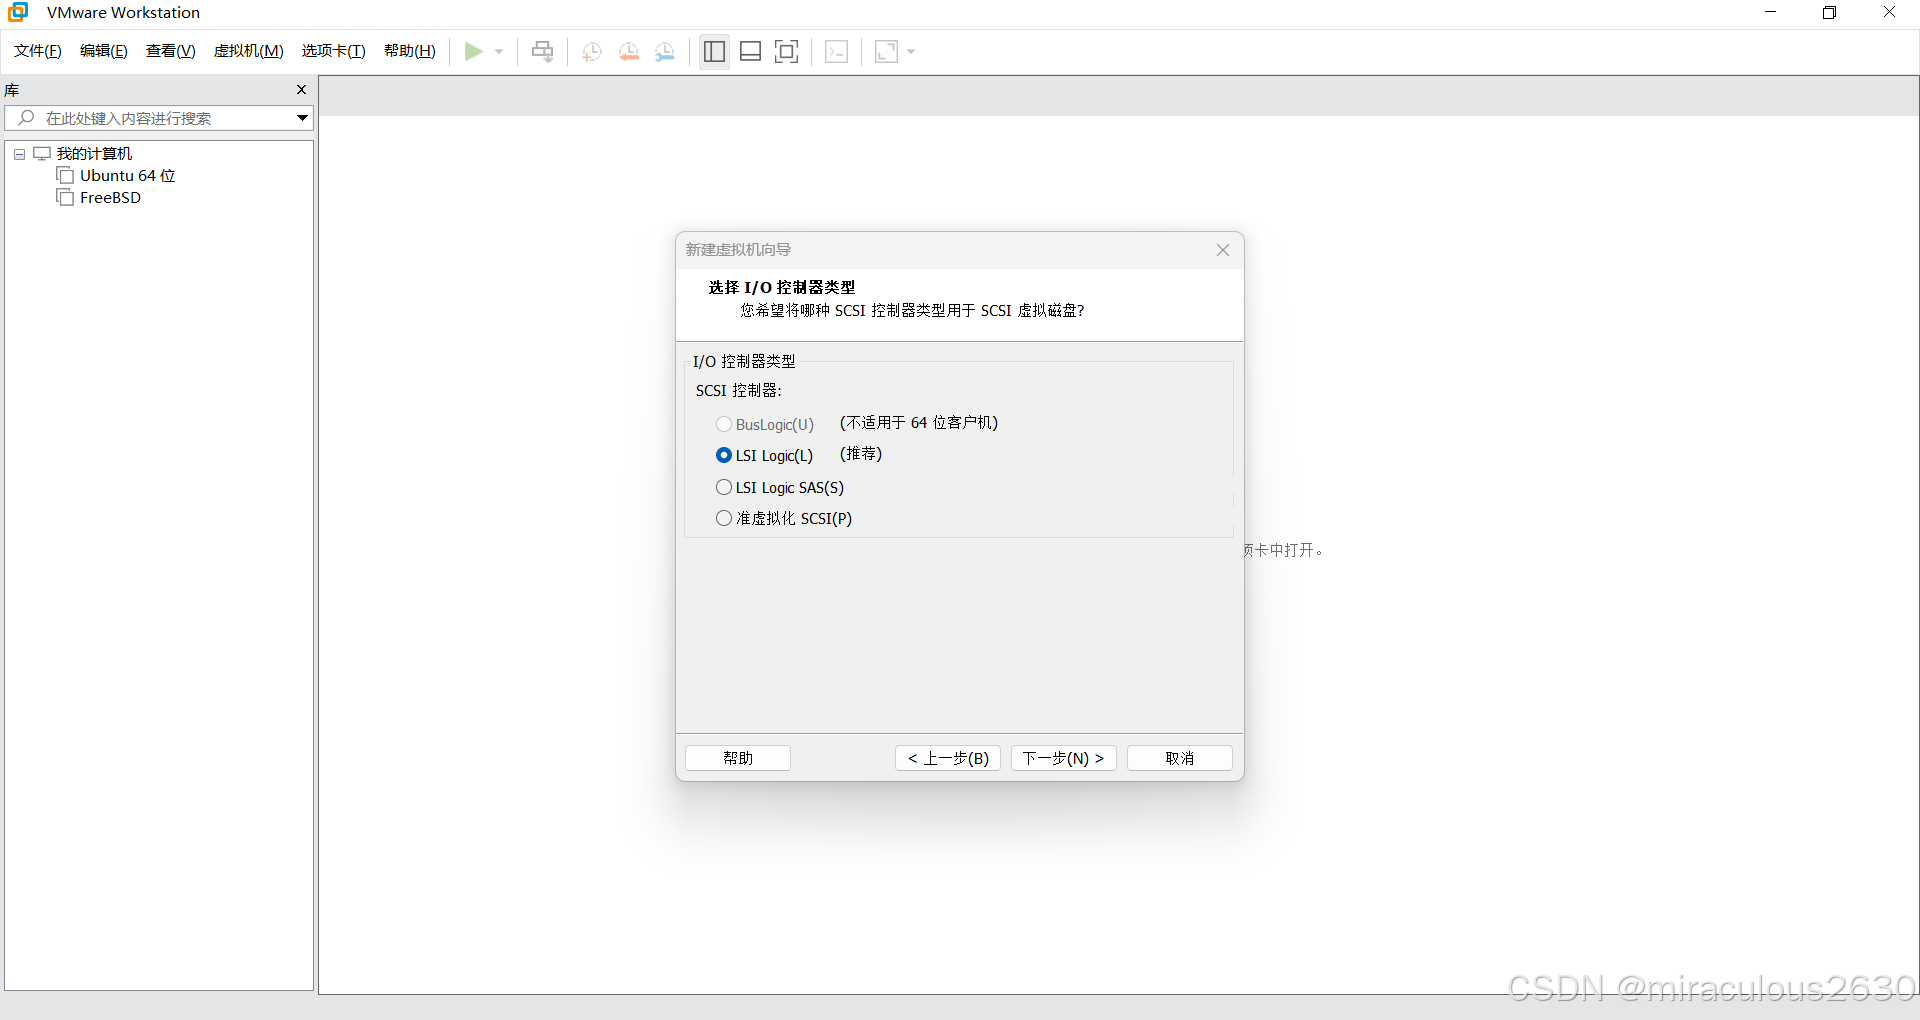This screenshot has width=1920, height=1020.
Task: Open the 虚拟机(M) menu
Action: [x=249, y=51]
